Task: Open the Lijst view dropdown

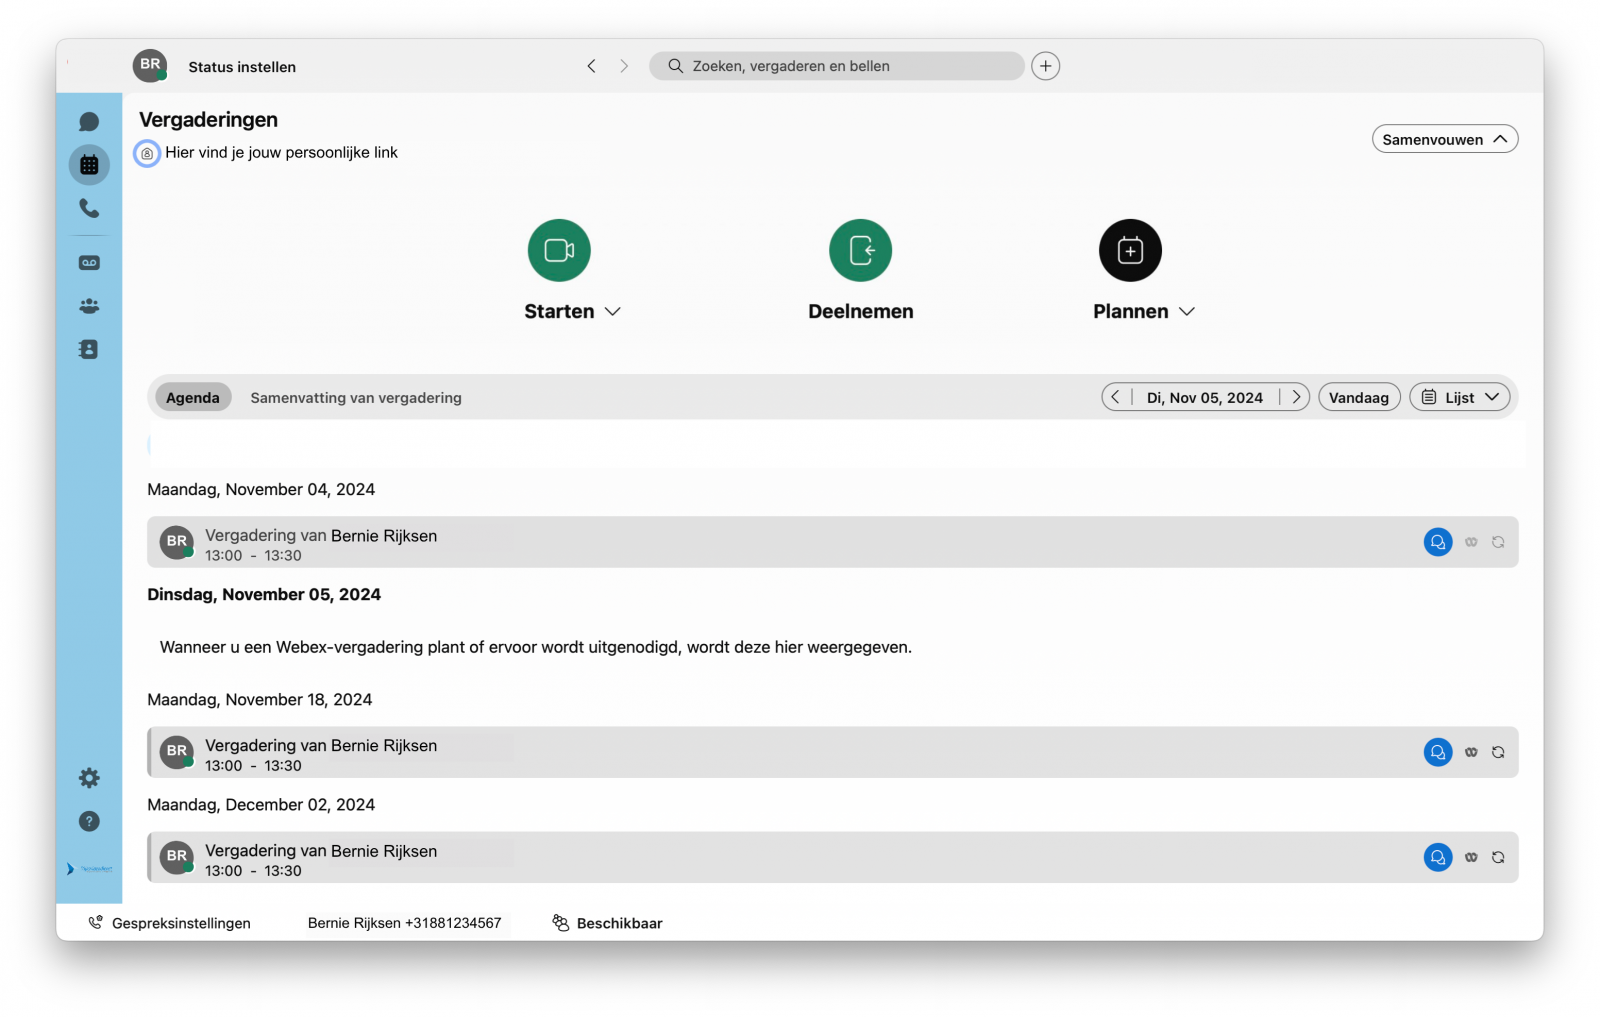Action: (x=1460, y=397)
